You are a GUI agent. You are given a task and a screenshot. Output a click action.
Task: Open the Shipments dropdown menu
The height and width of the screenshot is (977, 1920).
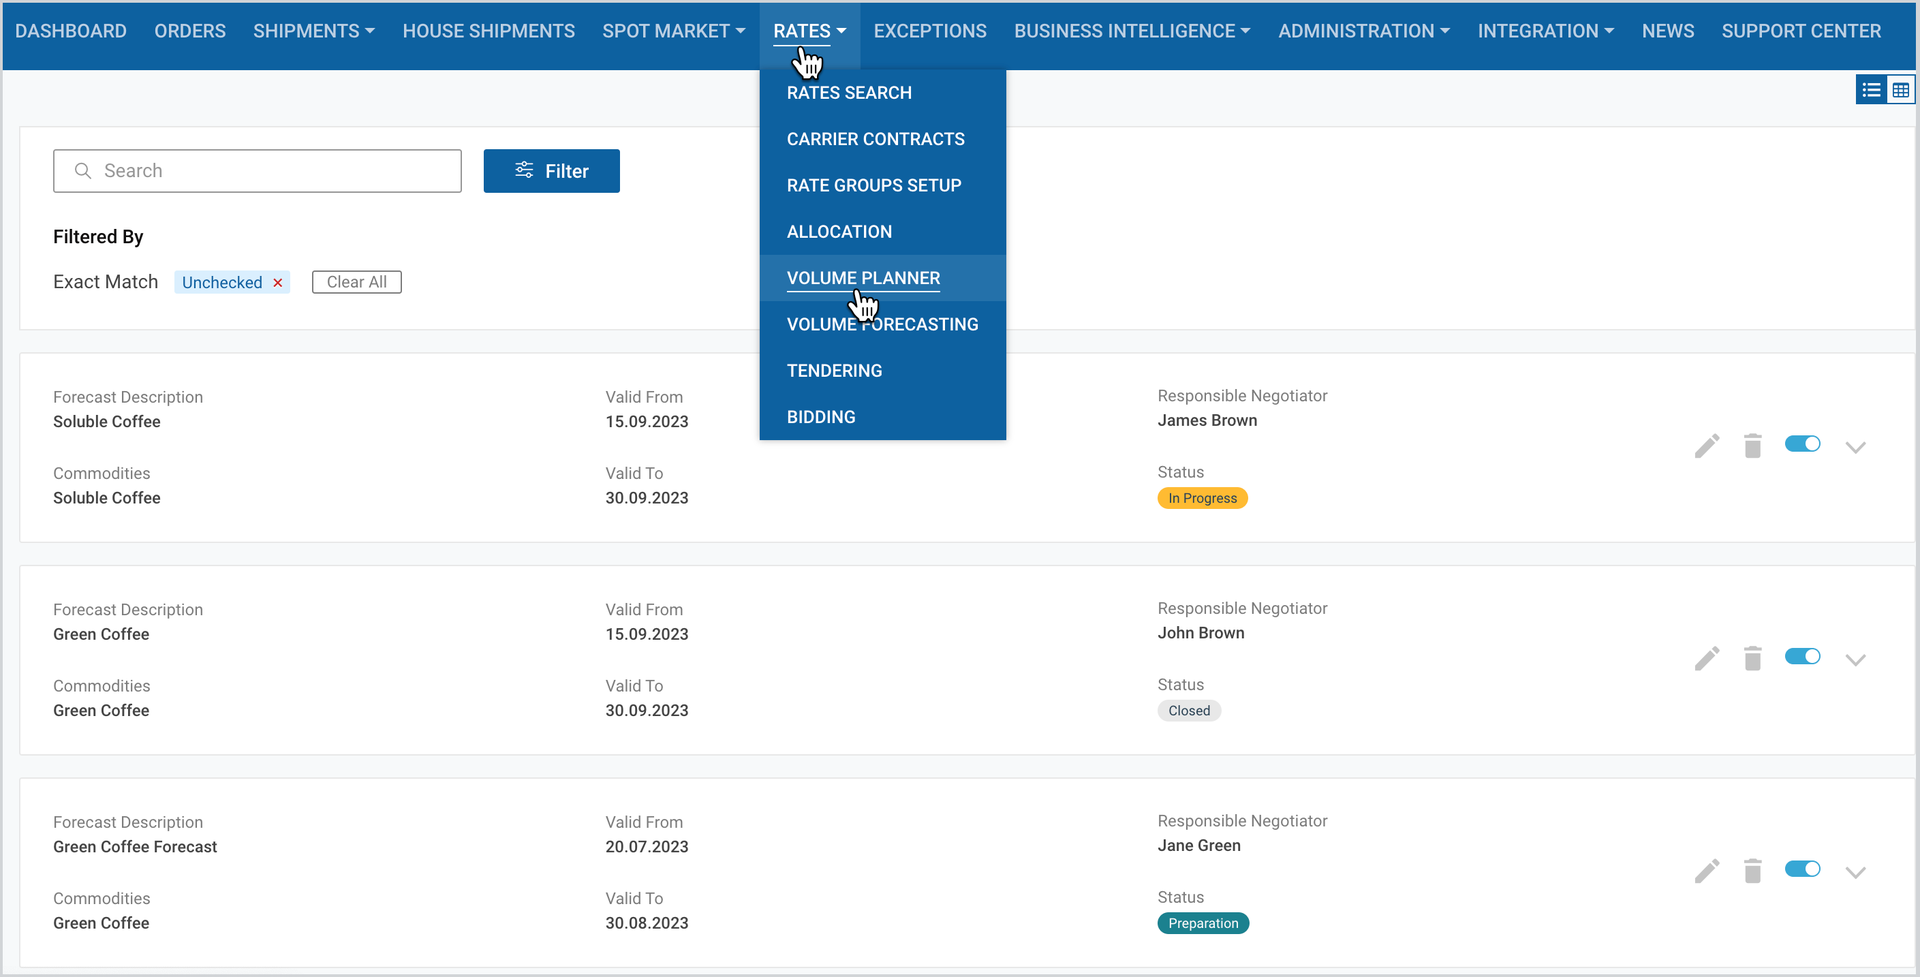point(314,31)
